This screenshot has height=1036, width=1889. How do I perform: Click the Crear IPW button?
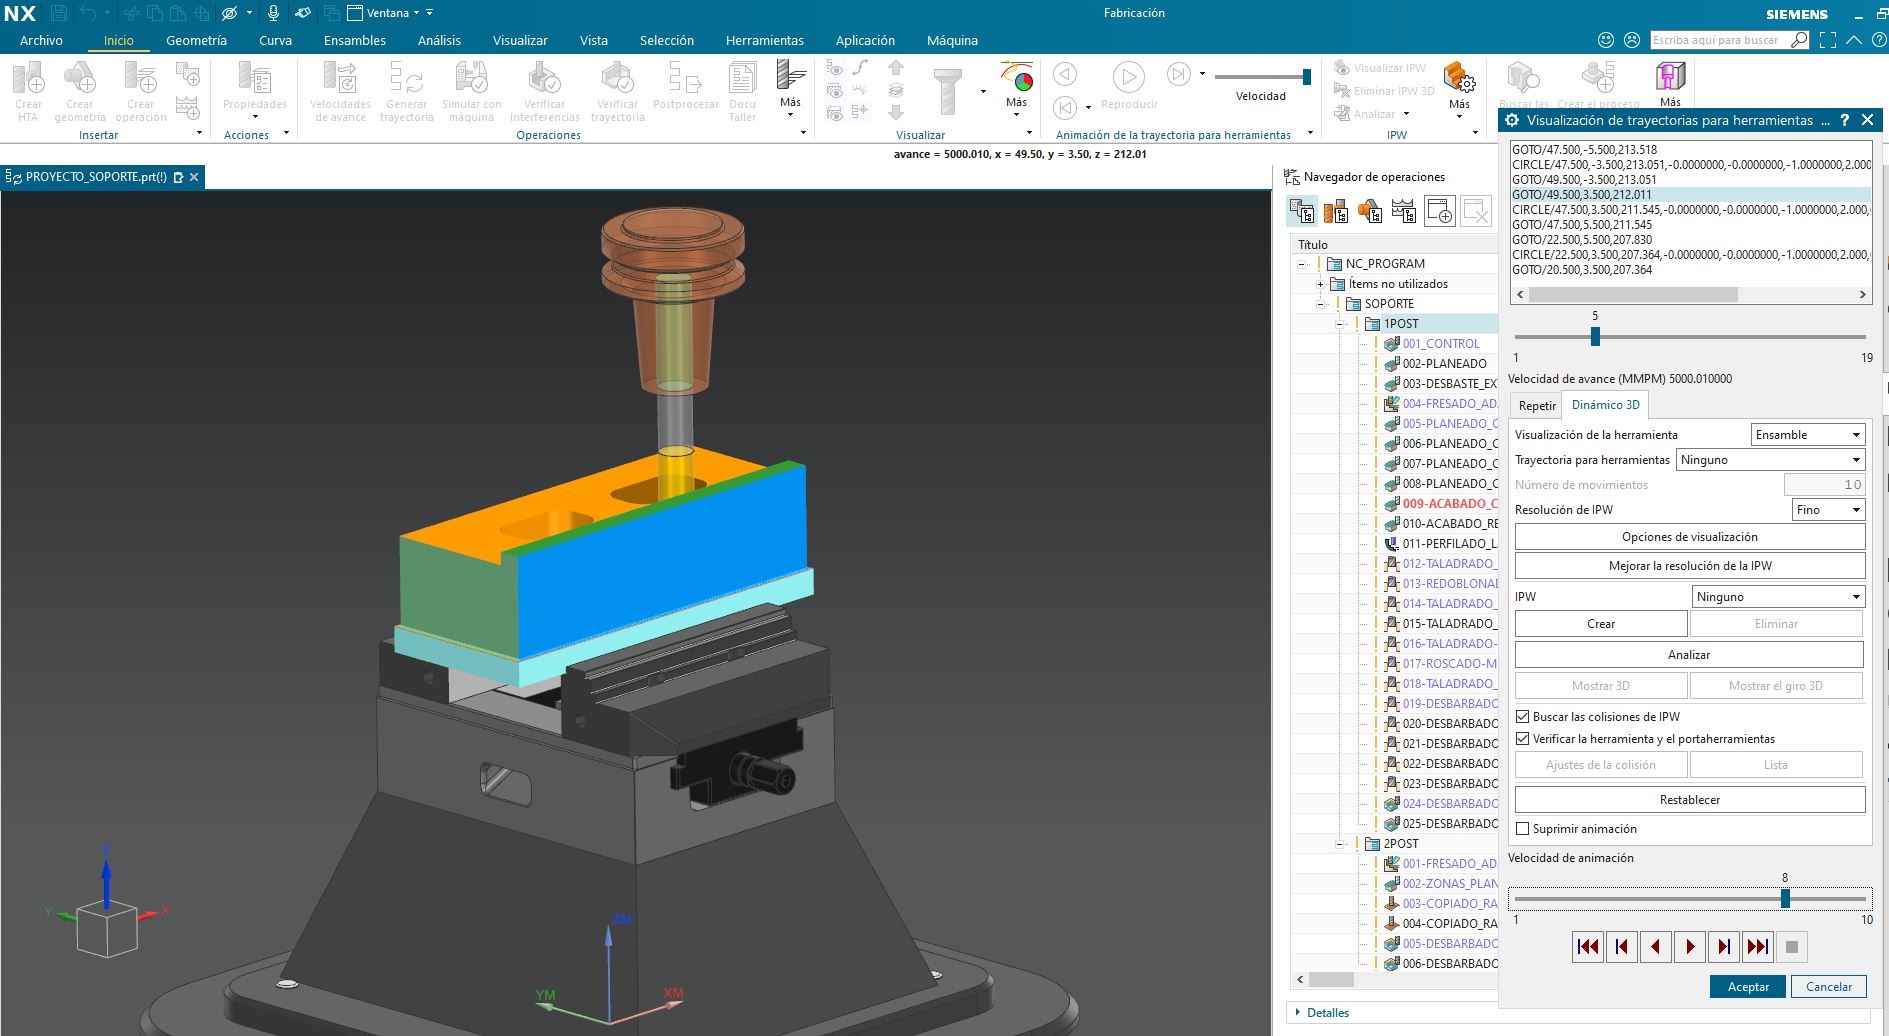[x=1600, y=624]
